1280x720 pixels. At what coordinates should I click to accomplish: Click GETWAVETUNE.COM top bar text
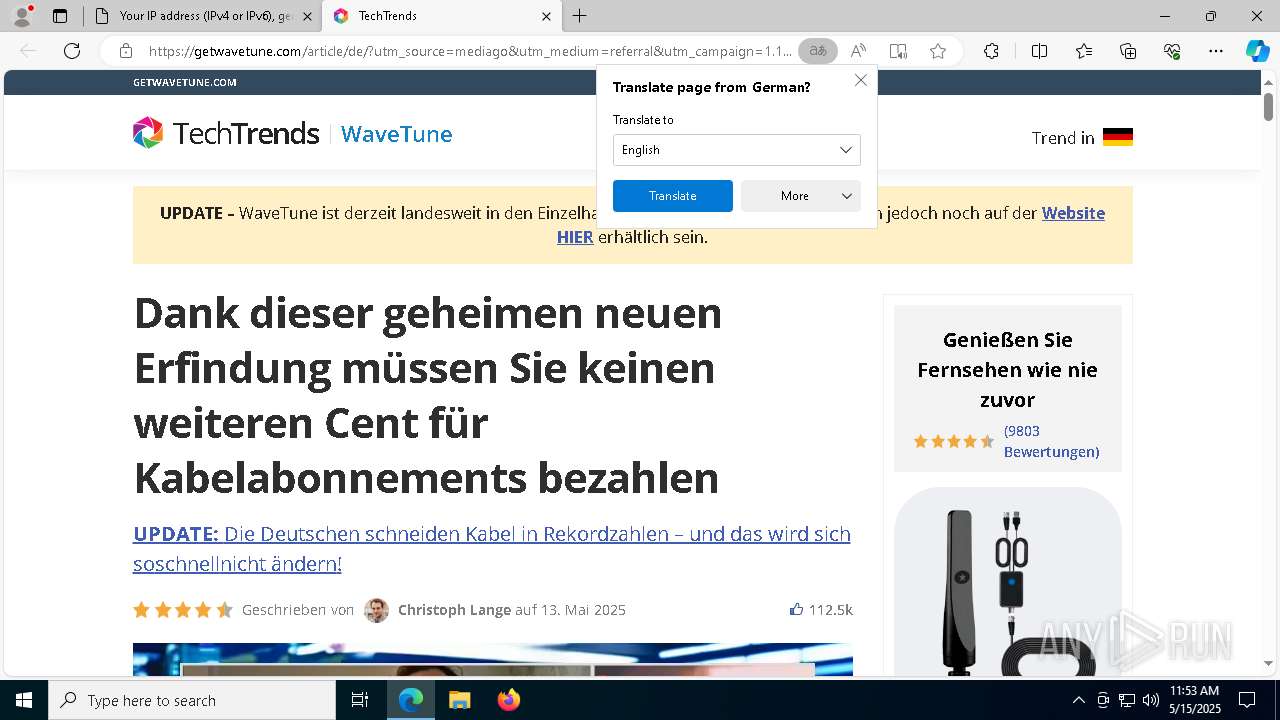coord(185,82)
